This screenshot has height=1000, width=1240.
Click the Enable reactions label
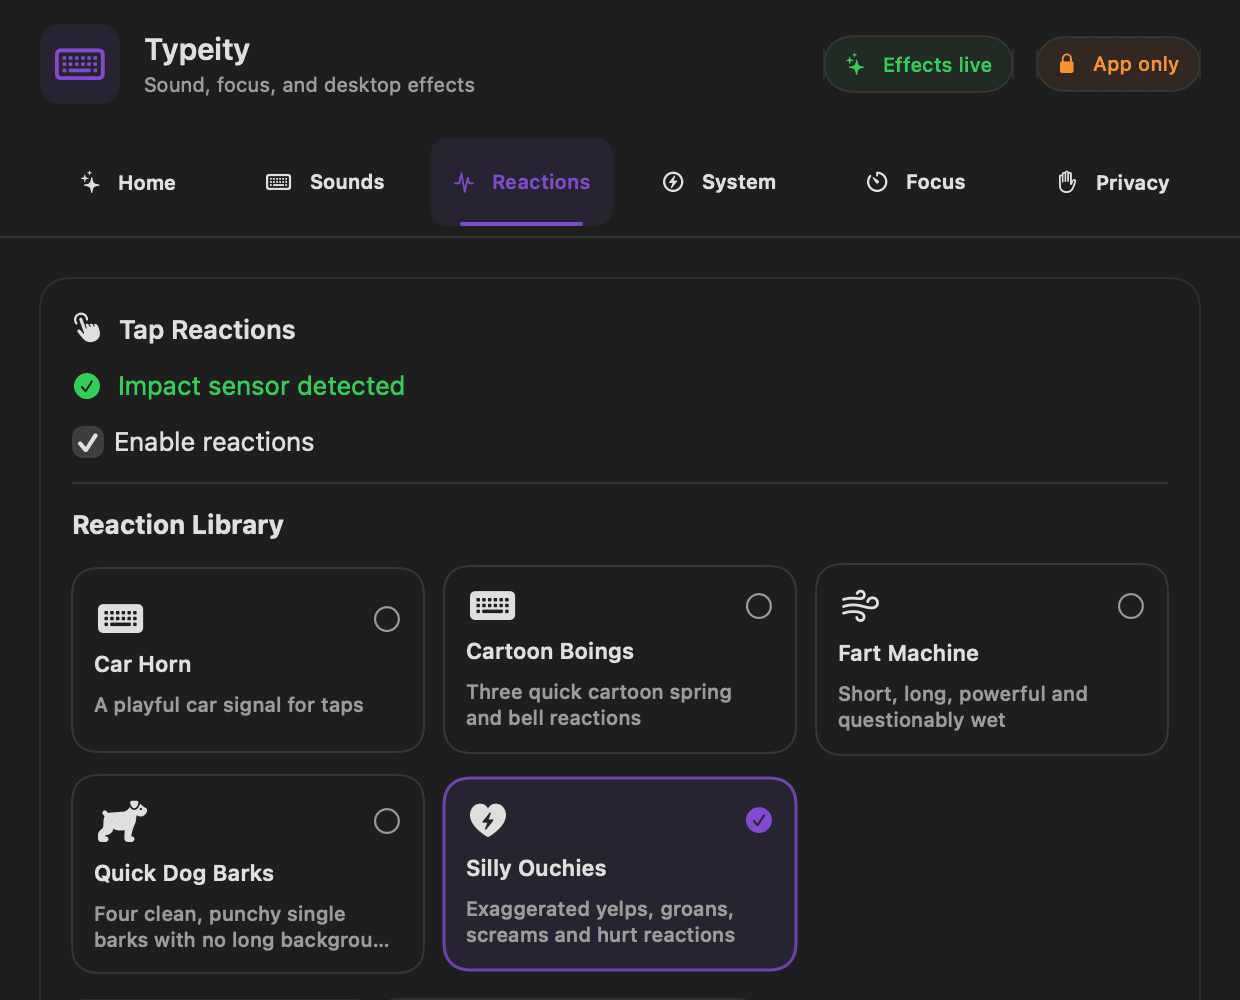[x=214, y=442]
